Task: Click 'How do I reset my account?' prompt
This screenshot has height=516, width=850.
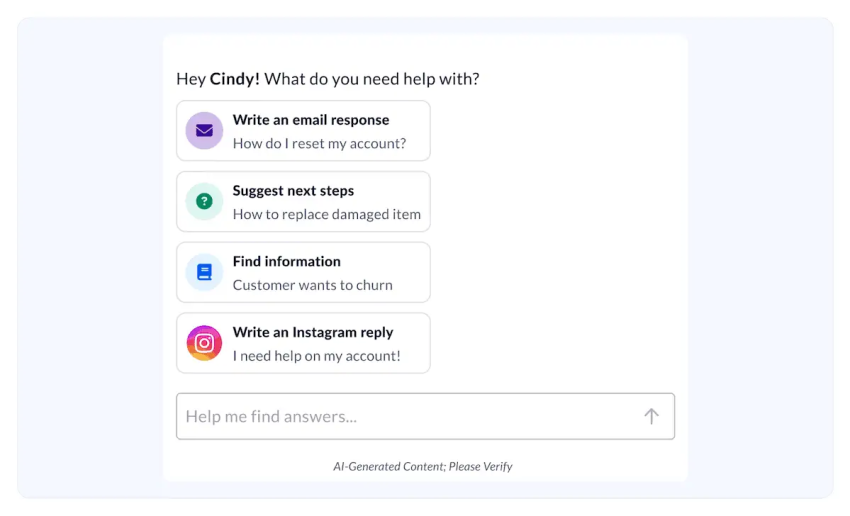Action: (319, 144)
